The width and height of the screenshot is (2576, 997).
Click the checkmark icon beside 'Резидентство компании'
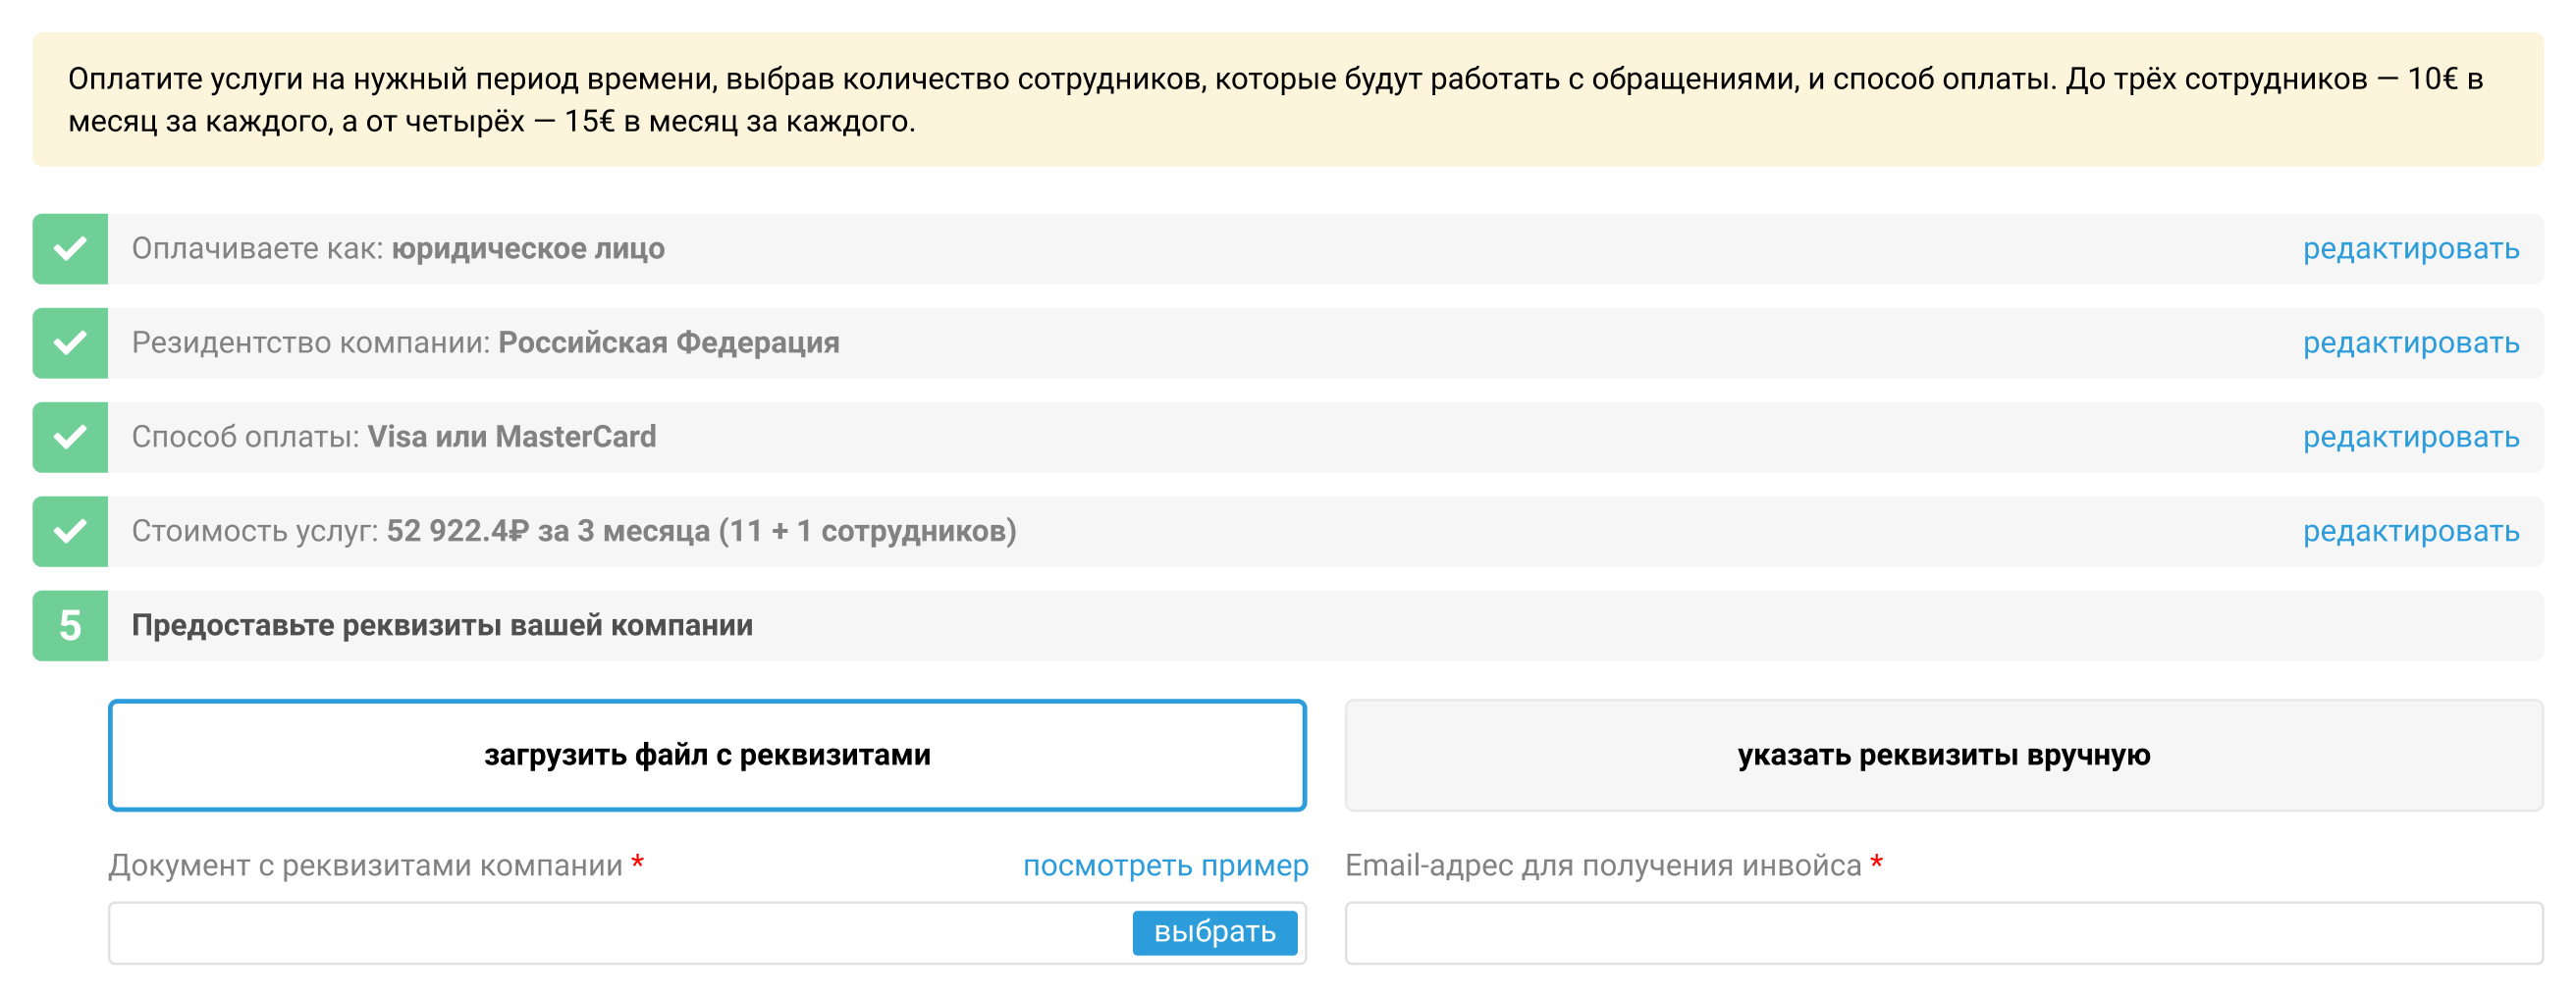tap(70, 343)
